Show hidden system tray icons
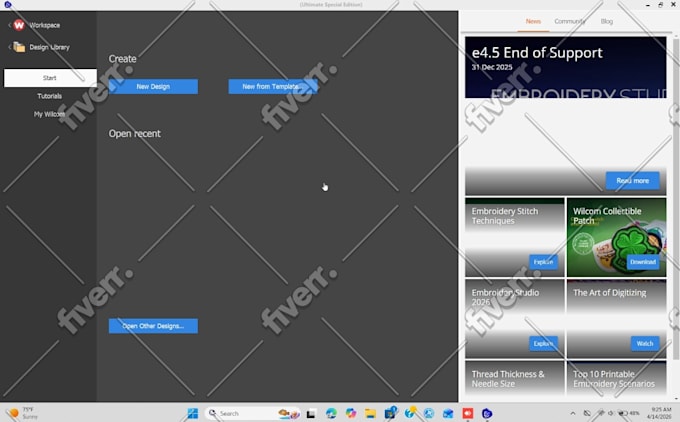Screen dimensions: 680x422 tap(573, 413)
